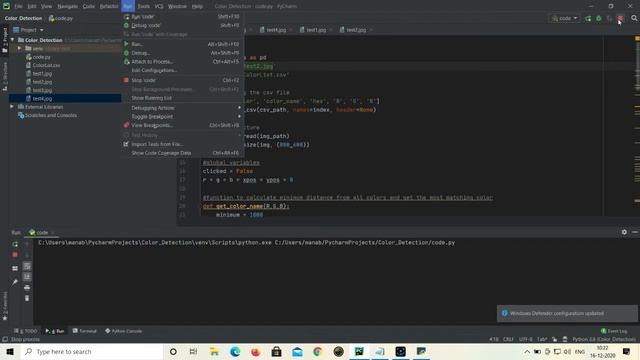Open Run panel settings gear

point(624,232)
